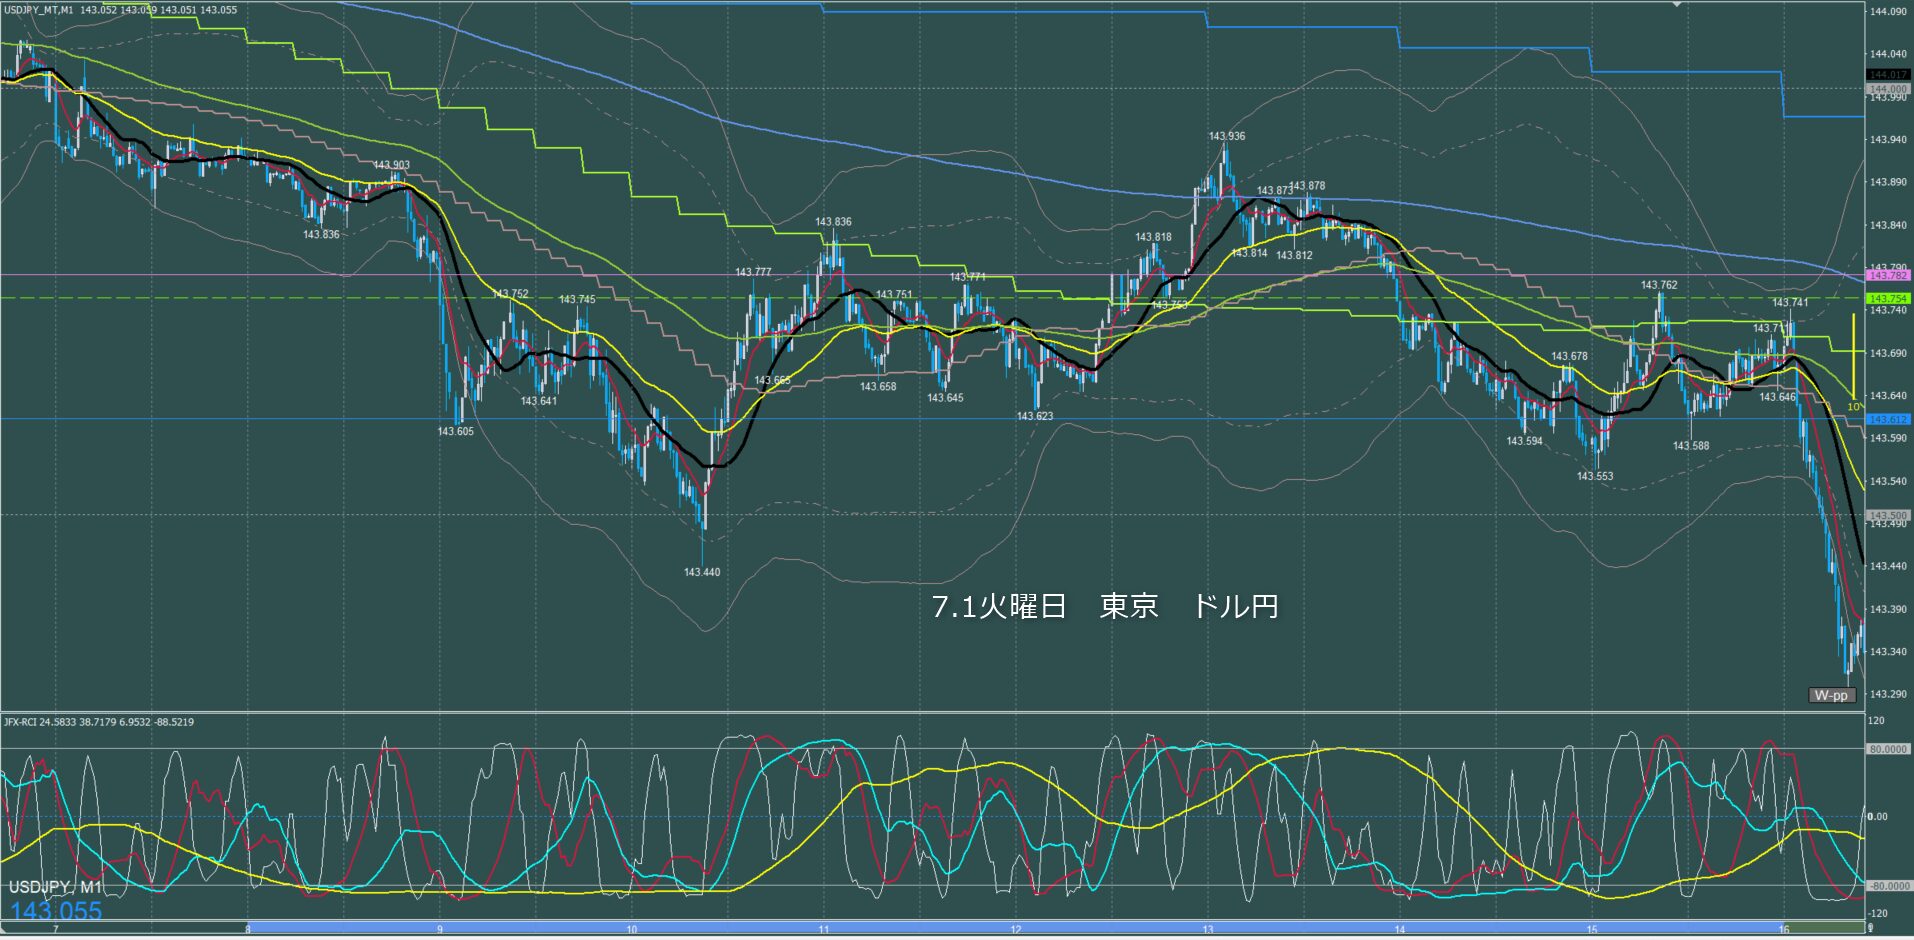This screenshot has width=1914, height=940.
Task: Click the 80.0000 level tag on RCI scale
Action: 1888,748
